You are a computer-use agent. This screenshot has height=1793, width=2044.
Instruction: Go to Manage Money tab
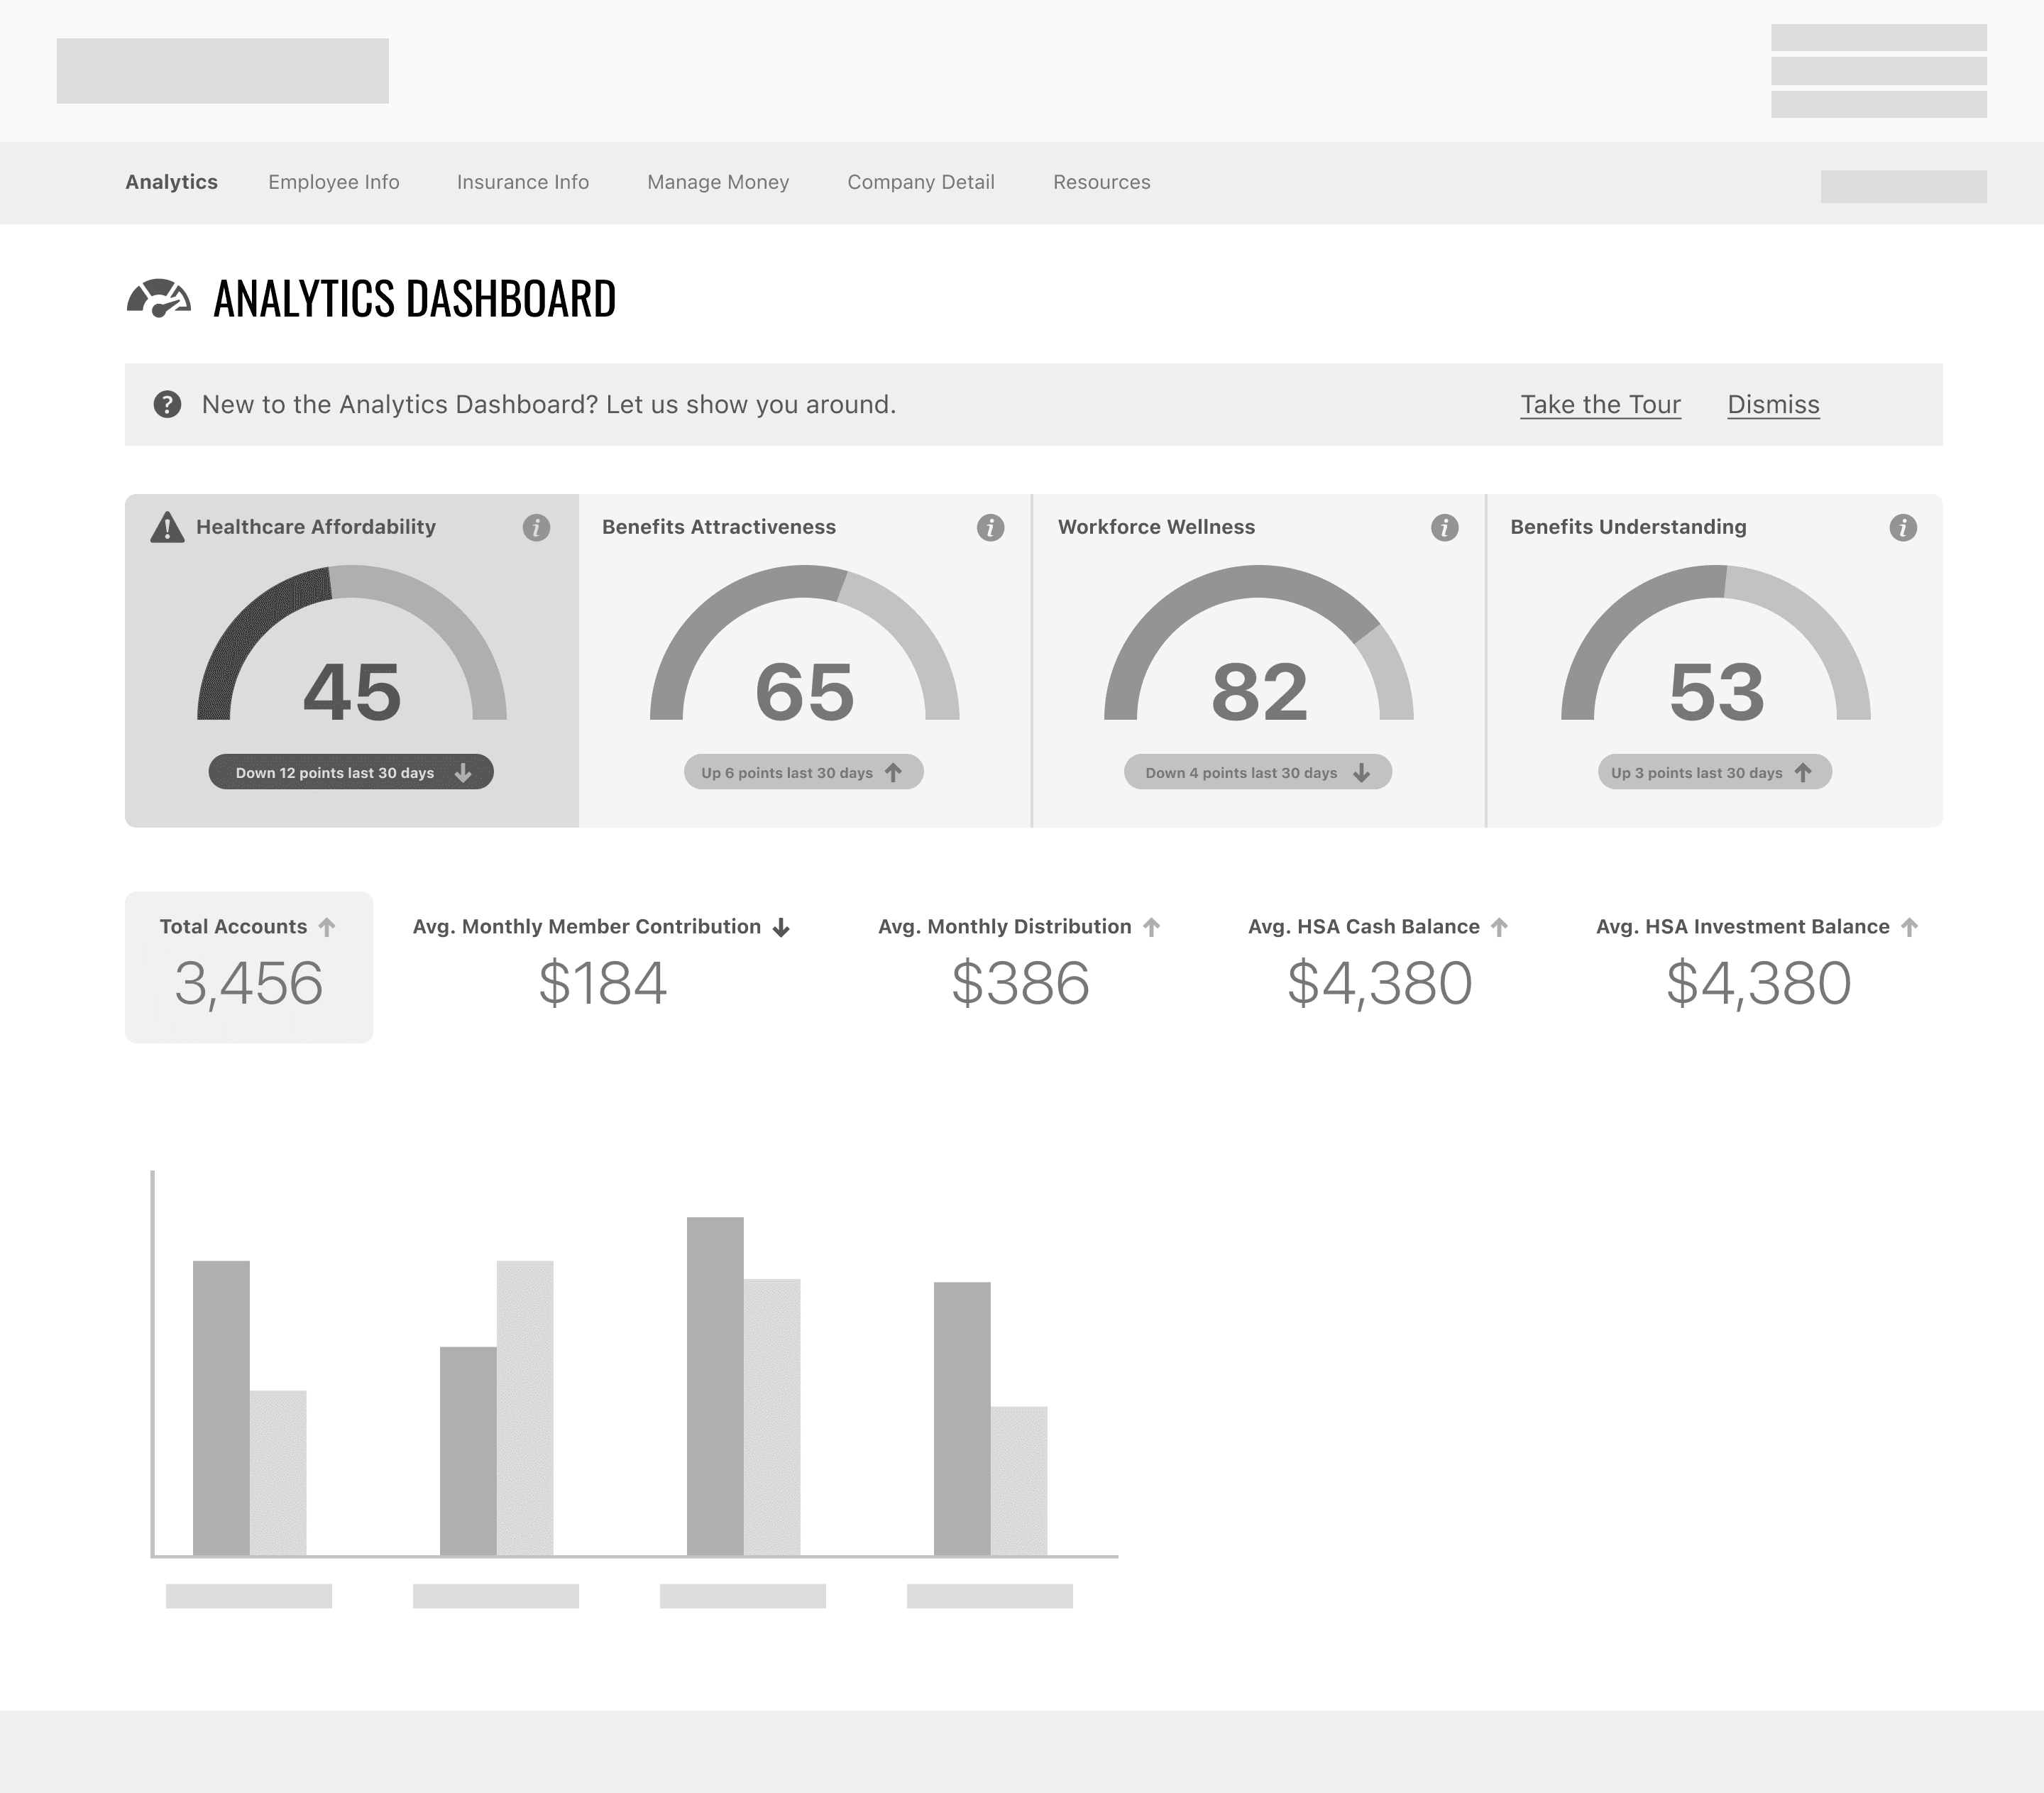click(x=718, y=182)
